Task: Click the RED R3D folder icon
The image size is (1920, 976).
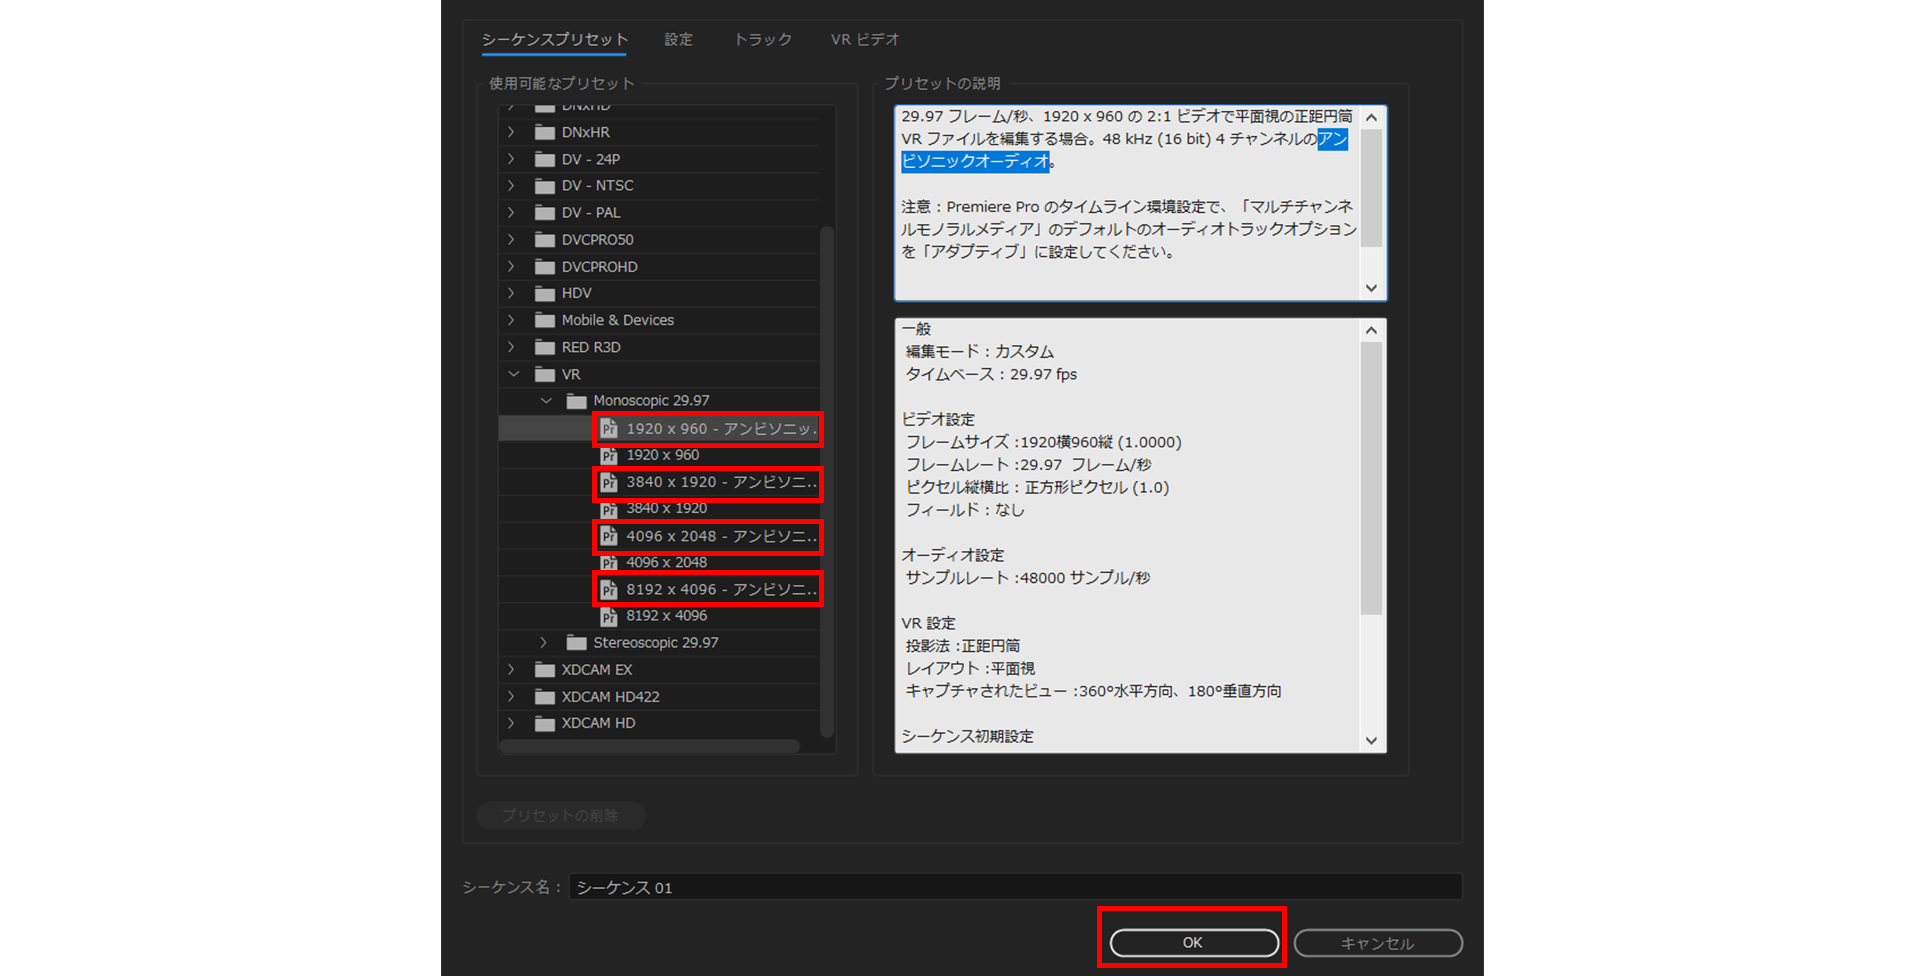Action: click(x=545, y=347)
